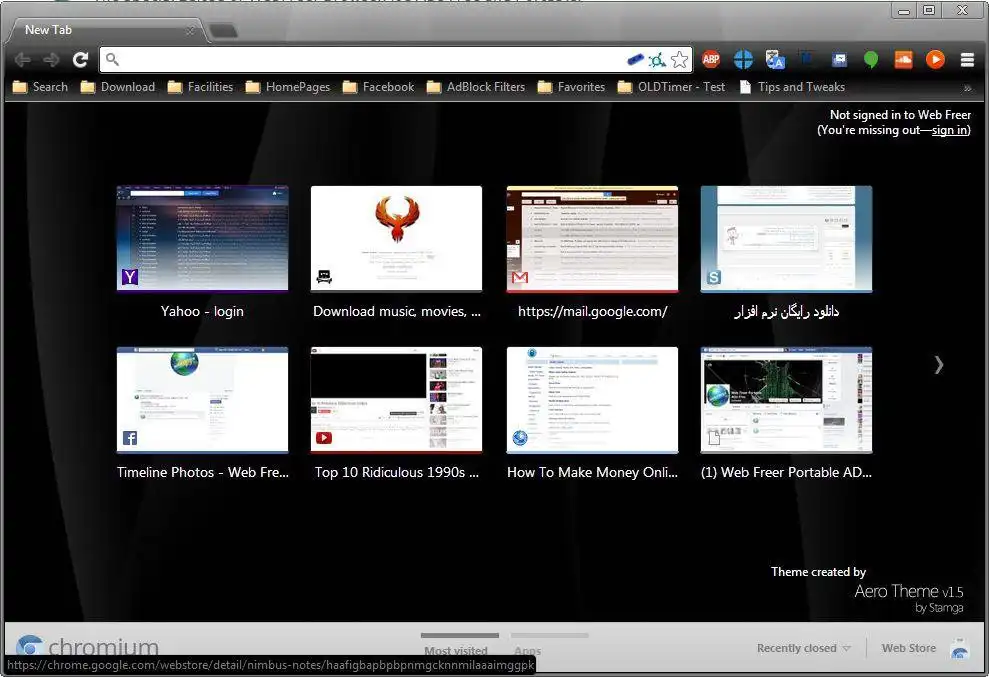Open the HomePages bookmarks folder

tap(288, 87)
